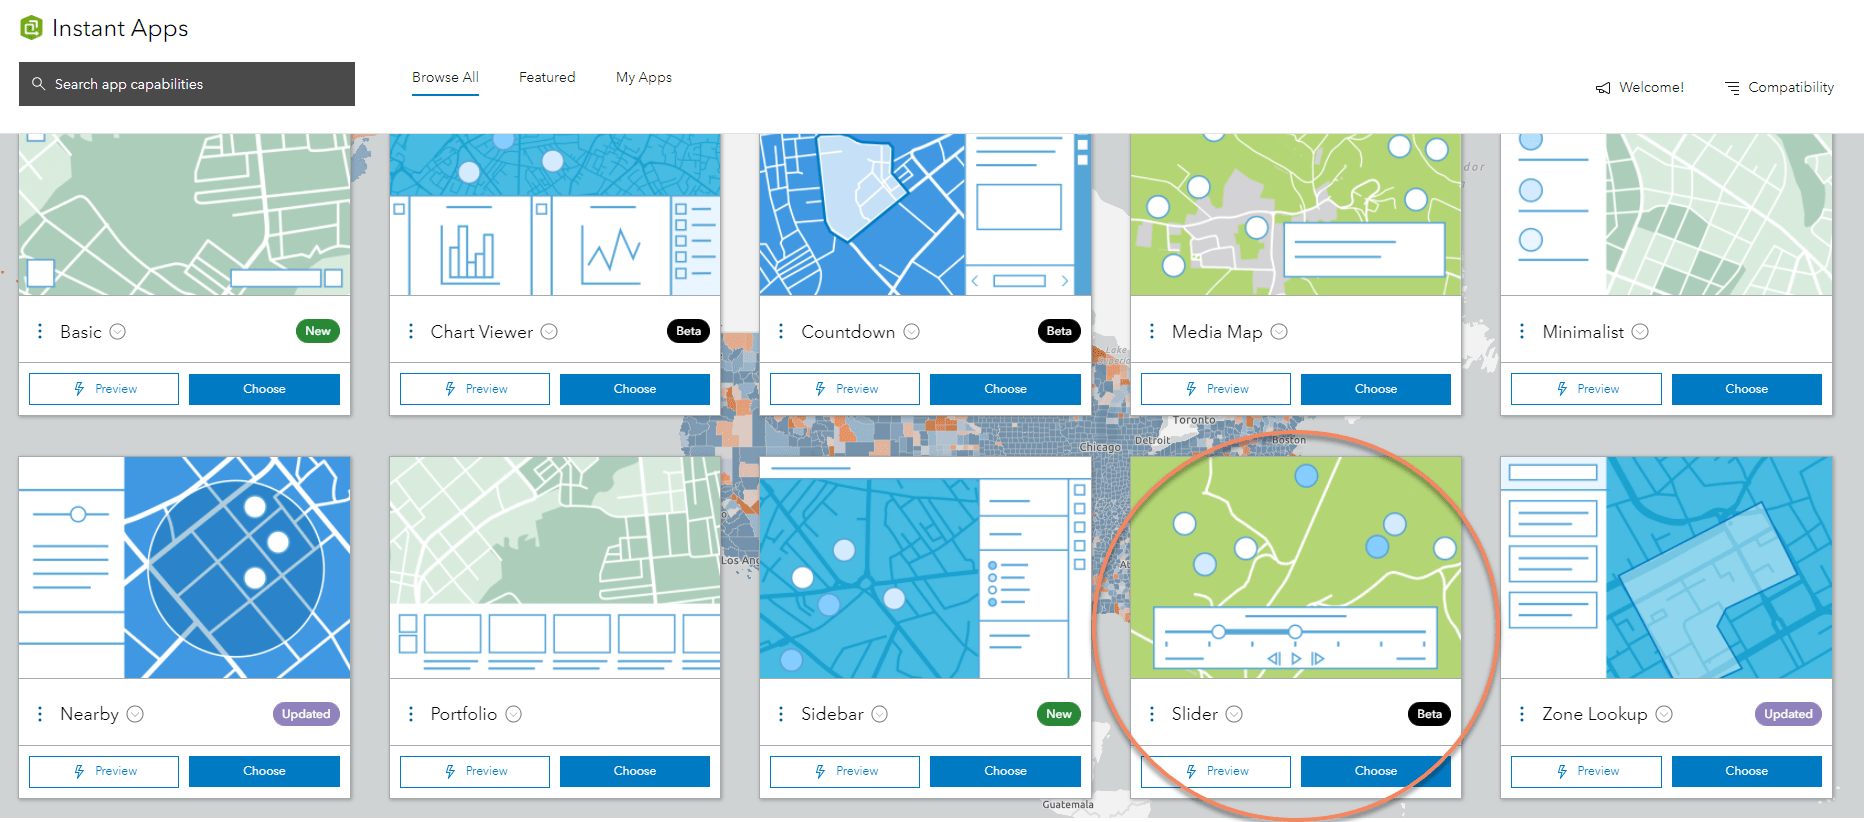Click the Compatibility filter icon

pos(1732,88)
